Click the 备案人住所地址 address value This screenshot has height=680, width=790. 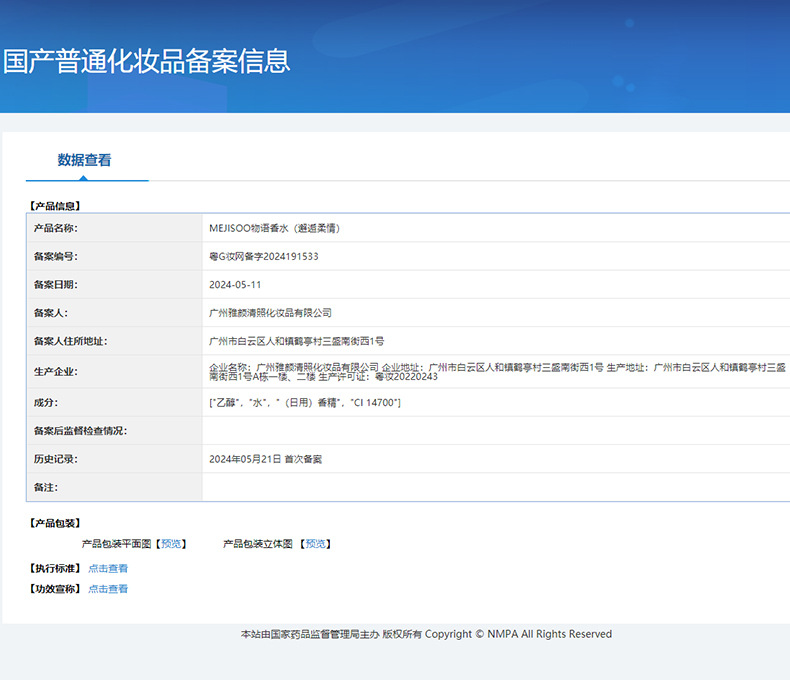[297, 341]
